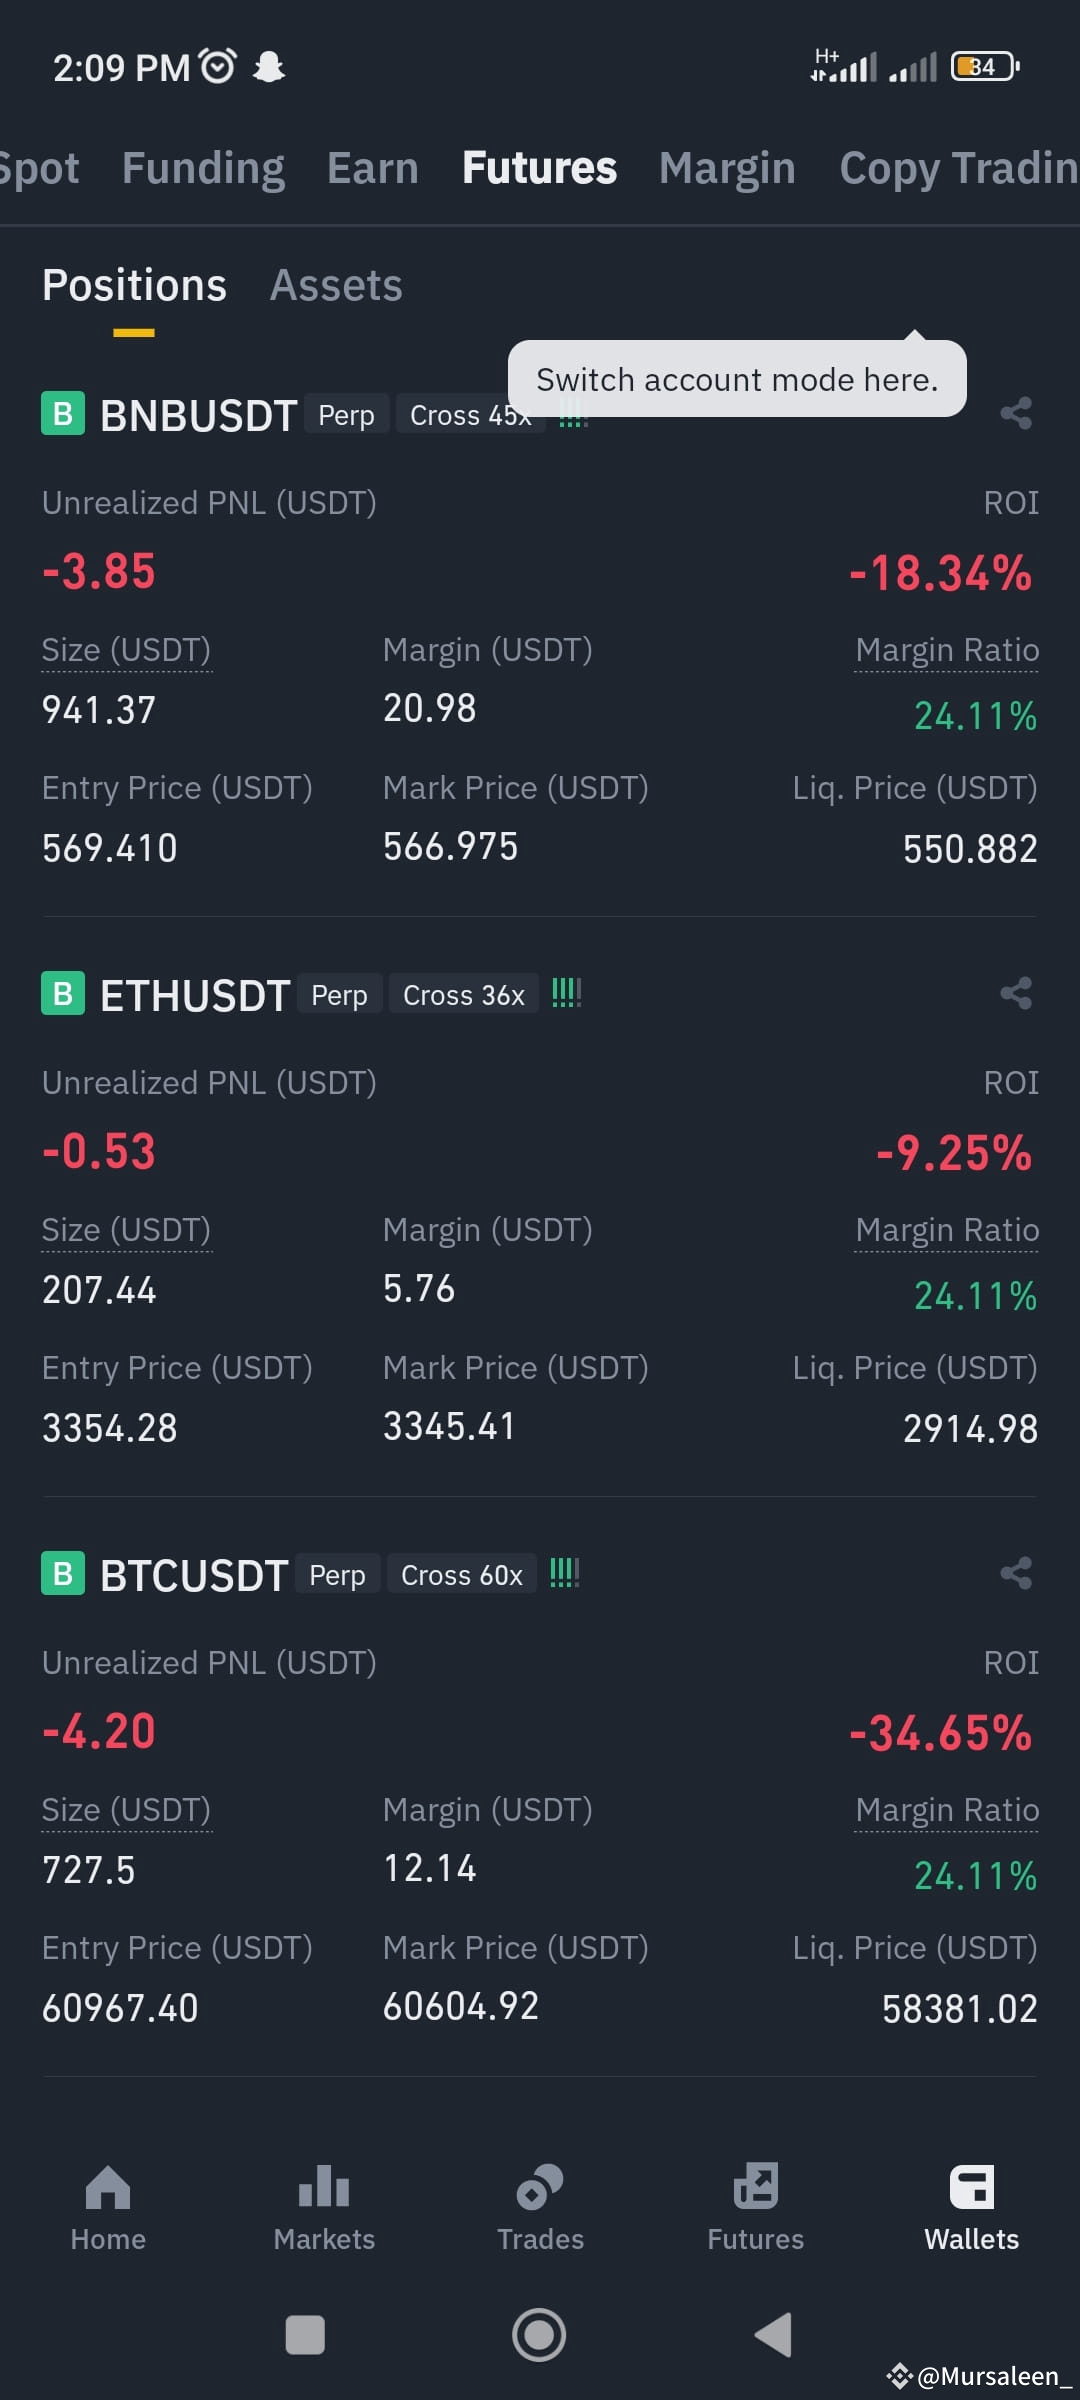Open Markets from bottom navigation
1080x2400 pixels.
(324, 2208)
